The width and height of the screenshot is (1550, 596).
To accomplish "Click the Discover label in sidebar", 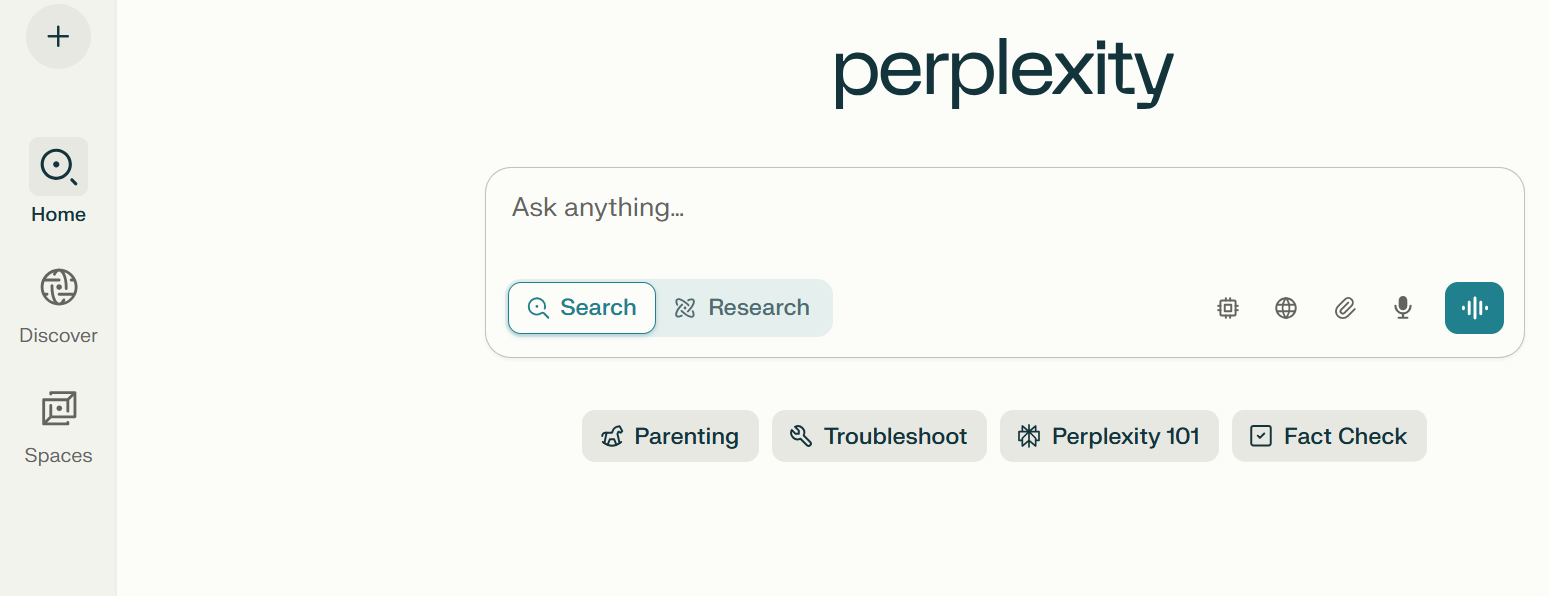I will point(58,335).
